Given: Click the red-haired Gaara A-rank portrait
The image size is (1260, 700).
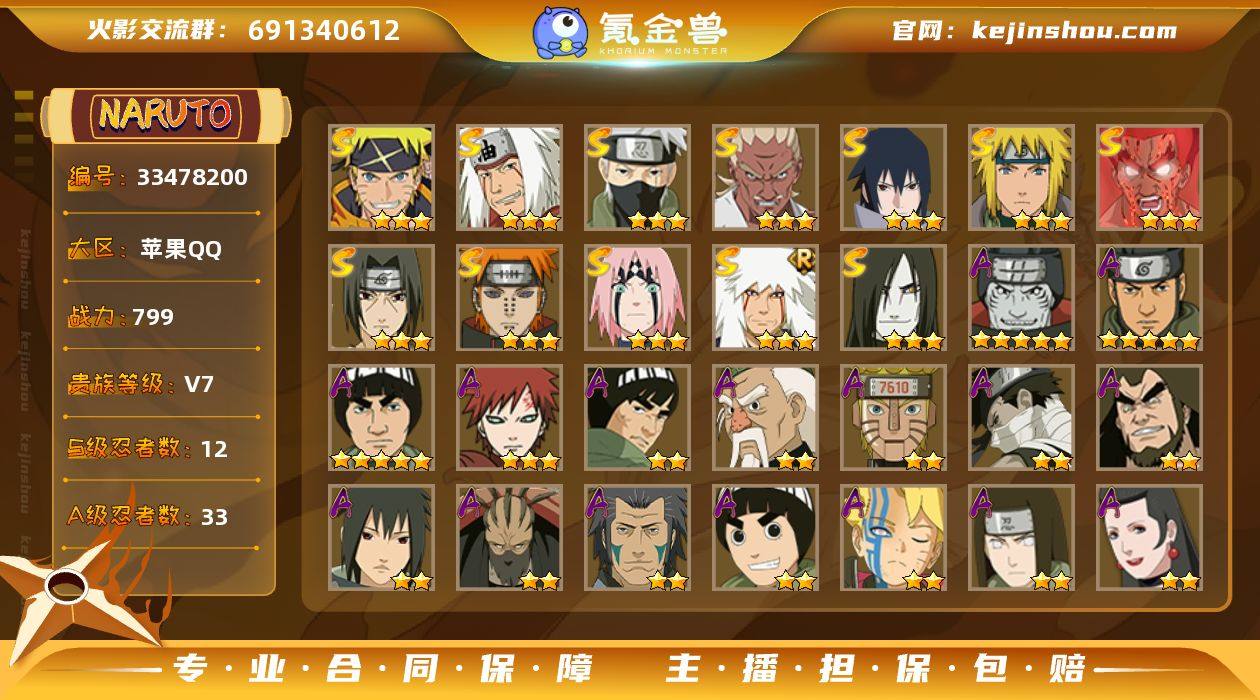Looking at the screenshot, I should tap(509, 418).
